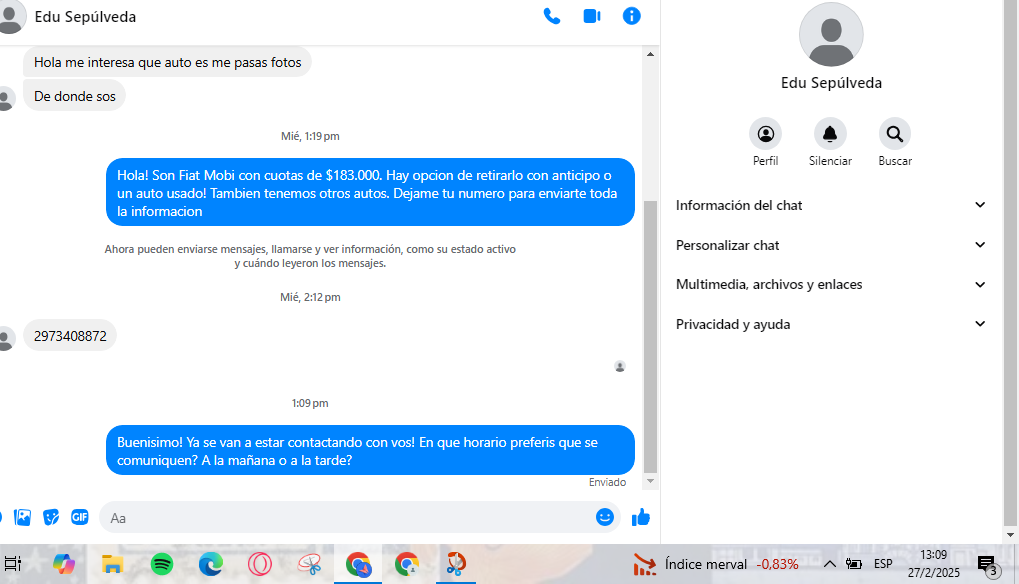Show hidden system tray icons
Screen dimensions: 1019x584
pyautogui.click(x=830, y=564)
